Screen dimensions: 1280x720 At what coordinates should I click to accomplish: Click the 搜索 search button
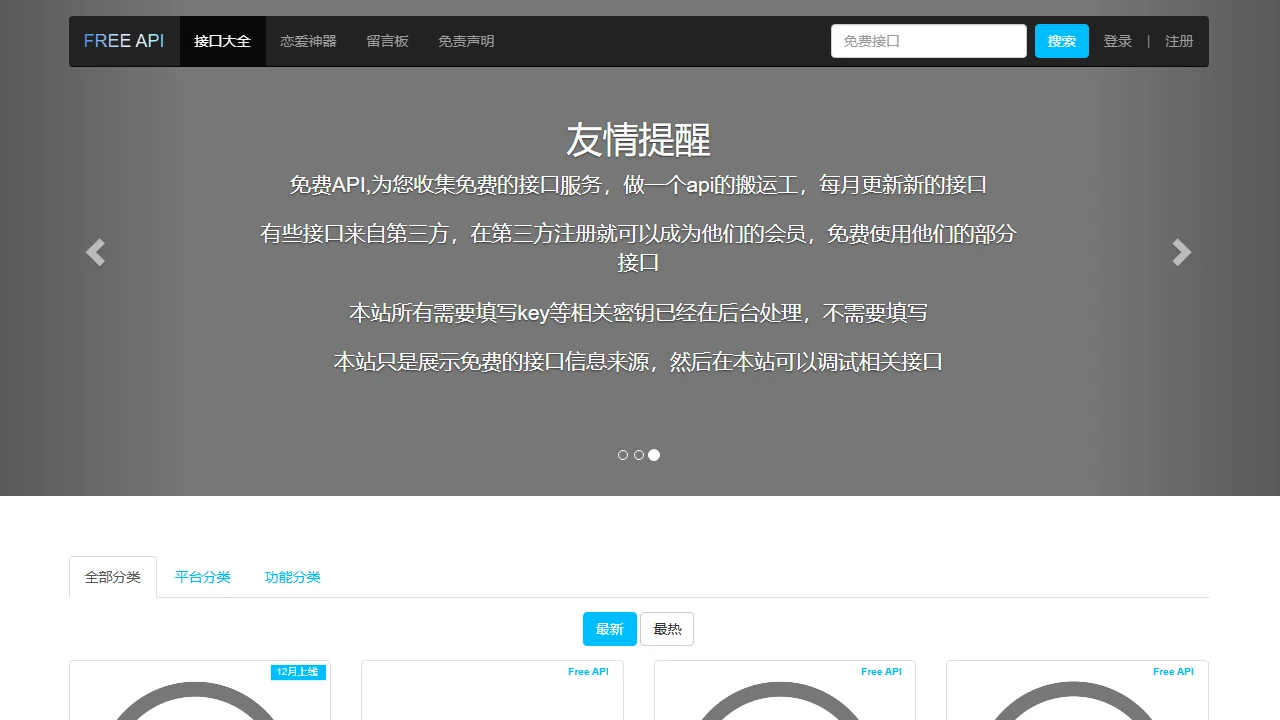tap(1061, 41)
